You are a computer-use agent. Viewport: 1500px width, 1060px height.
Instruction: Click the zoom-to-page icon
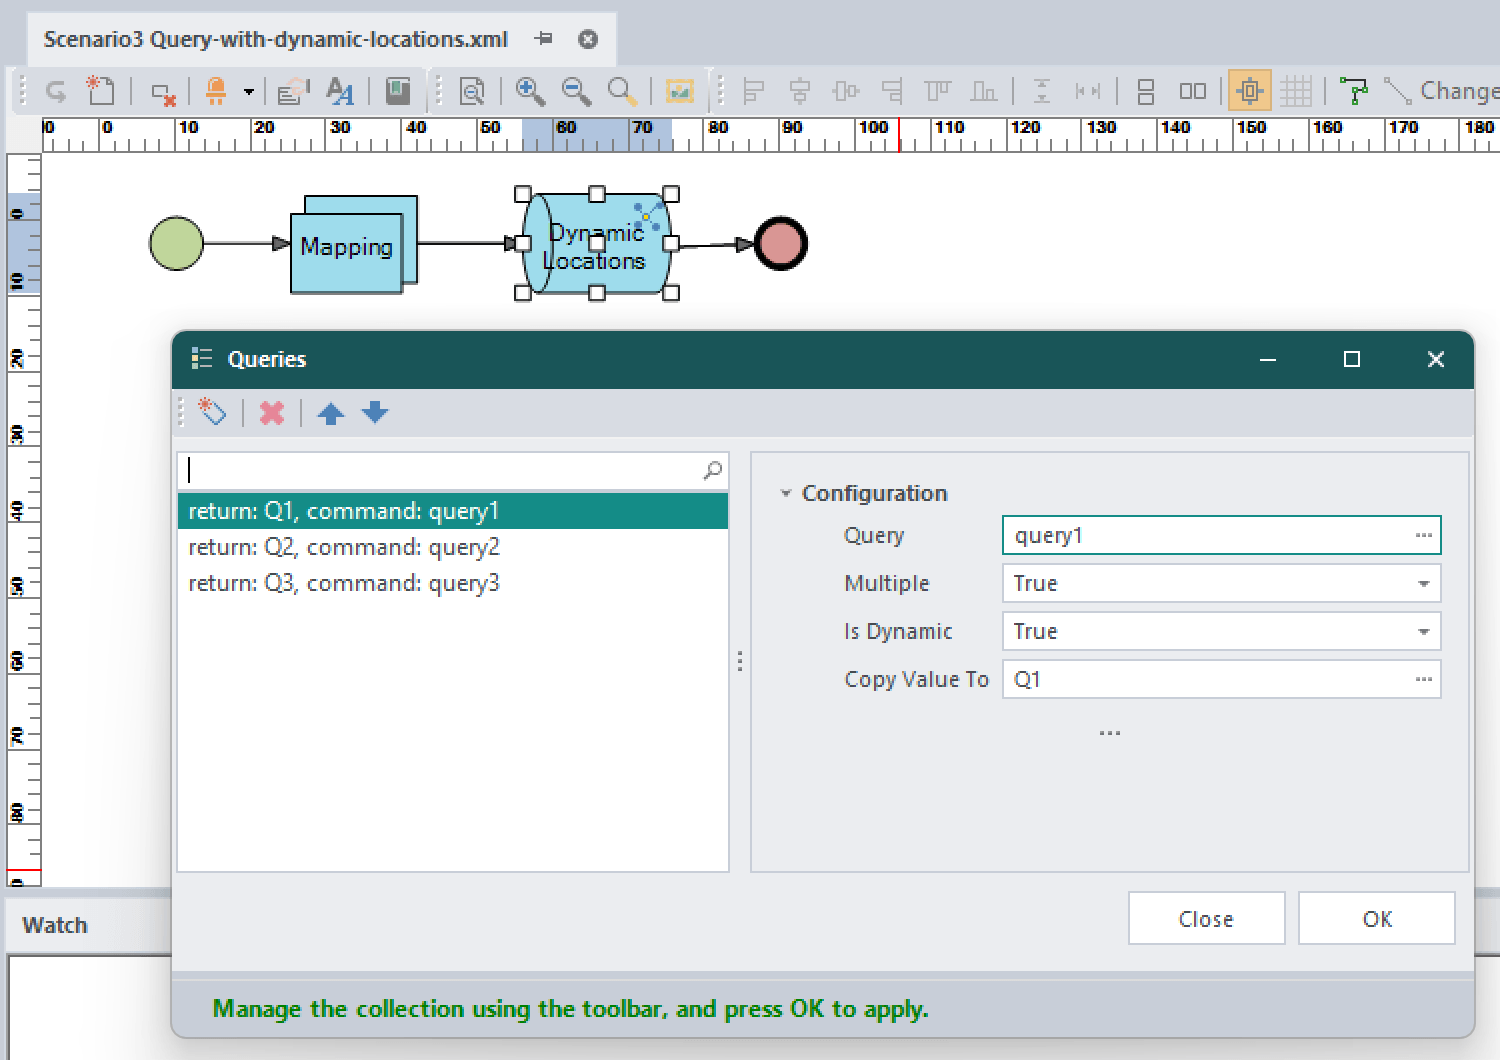(472, 92)
